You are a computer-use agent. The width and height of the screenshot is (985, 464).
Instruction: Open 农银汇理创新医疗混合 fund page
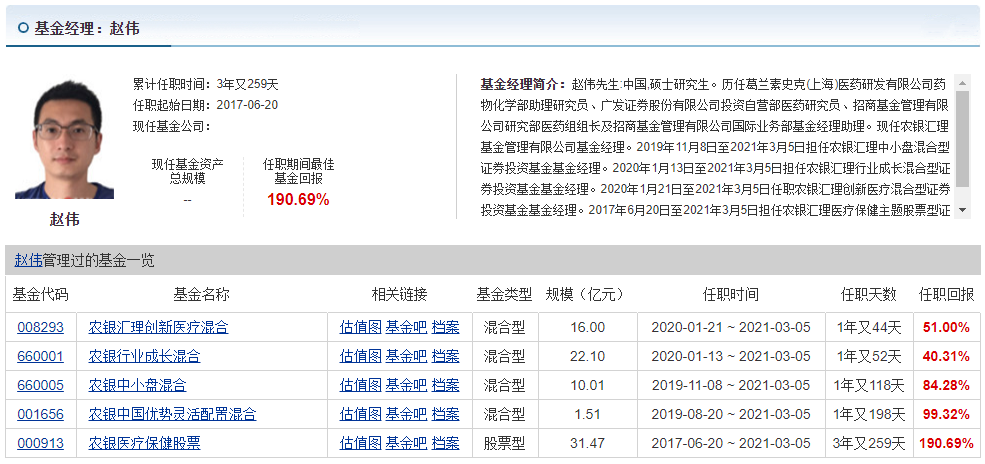pyautogui.click(x=158, y=327)
